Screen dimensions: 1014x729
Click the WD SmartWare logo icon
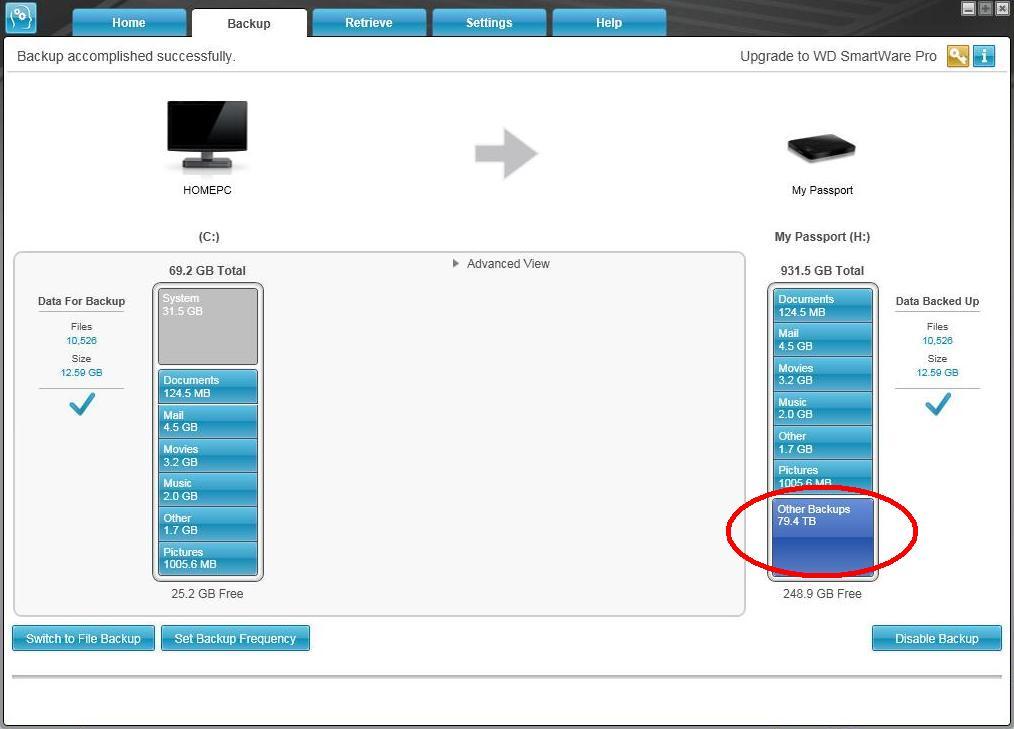tap(21, 17)
